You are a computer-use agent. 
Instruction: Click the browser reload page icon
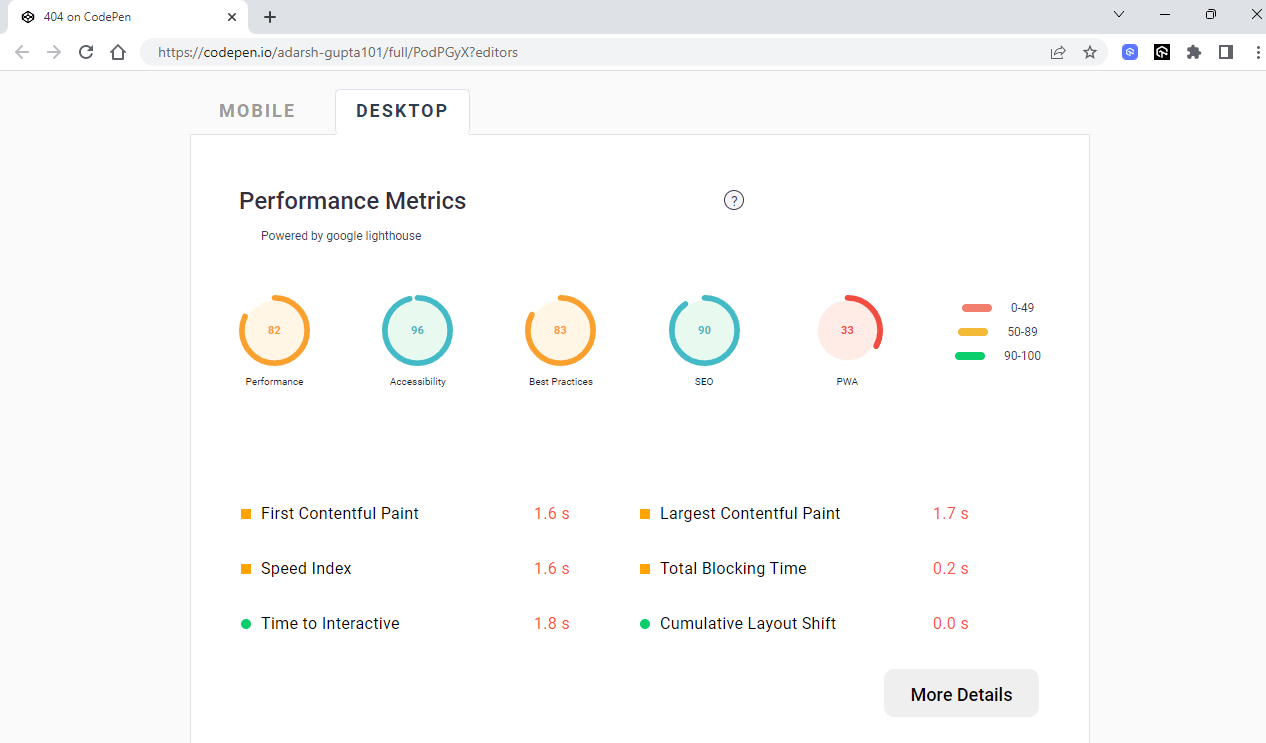coord(85,52)
